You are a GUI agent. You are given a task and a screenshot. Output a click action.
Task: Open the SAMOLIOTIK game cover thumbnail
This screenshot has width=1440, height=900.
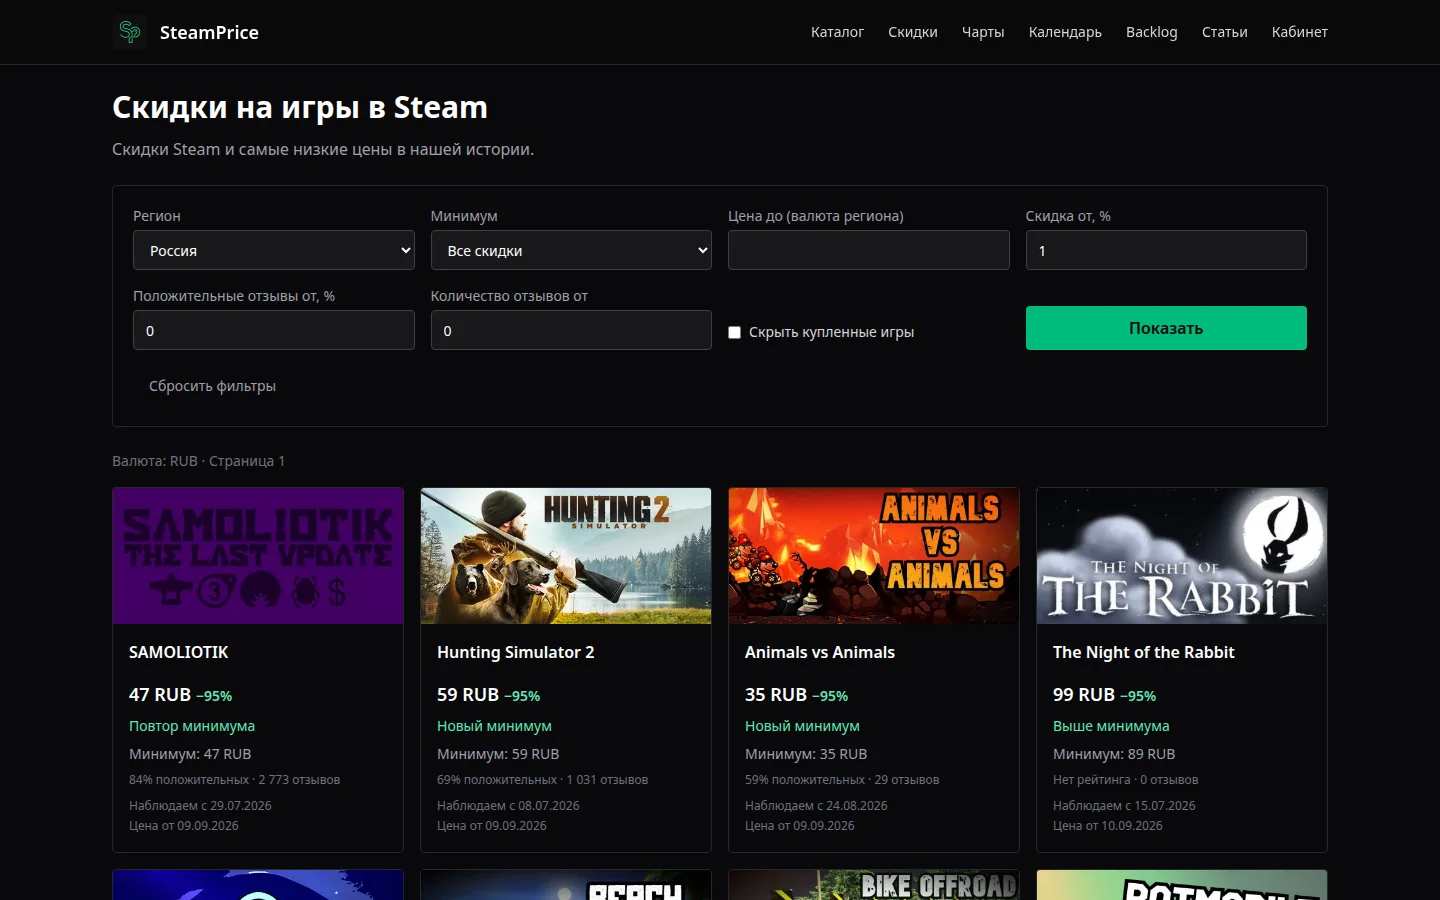[x=258, y=556]
